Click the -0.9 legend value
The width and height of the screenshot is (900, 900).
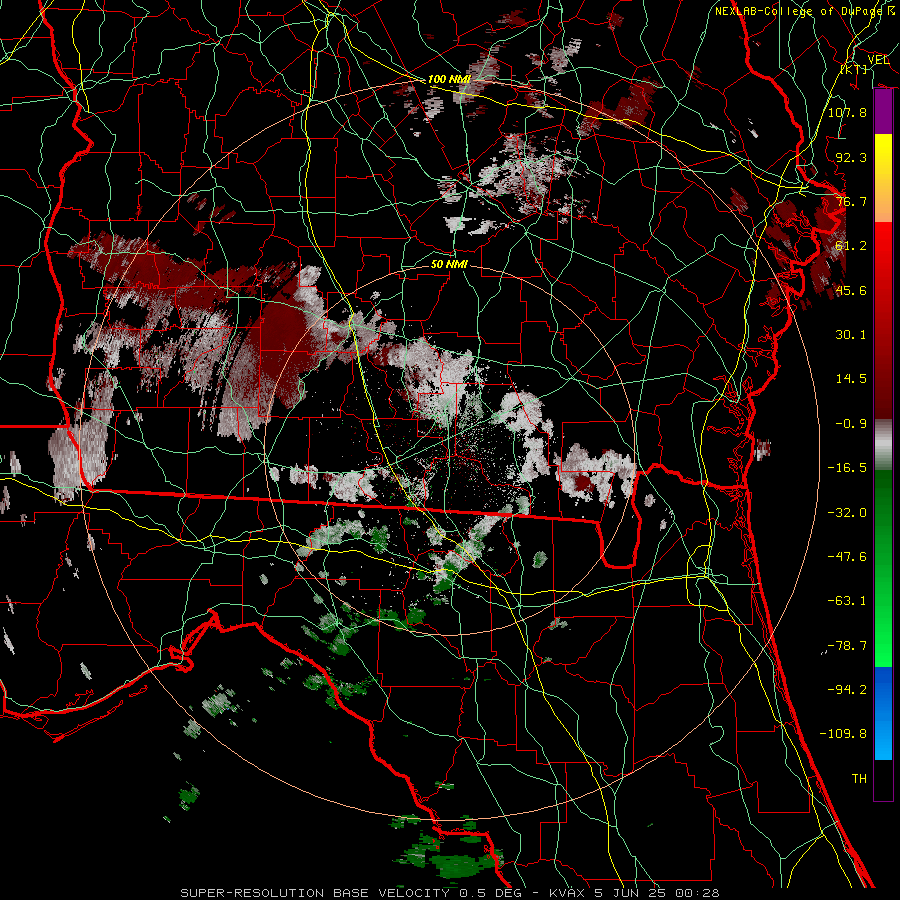pyautogui.click(x=851, y=424)
